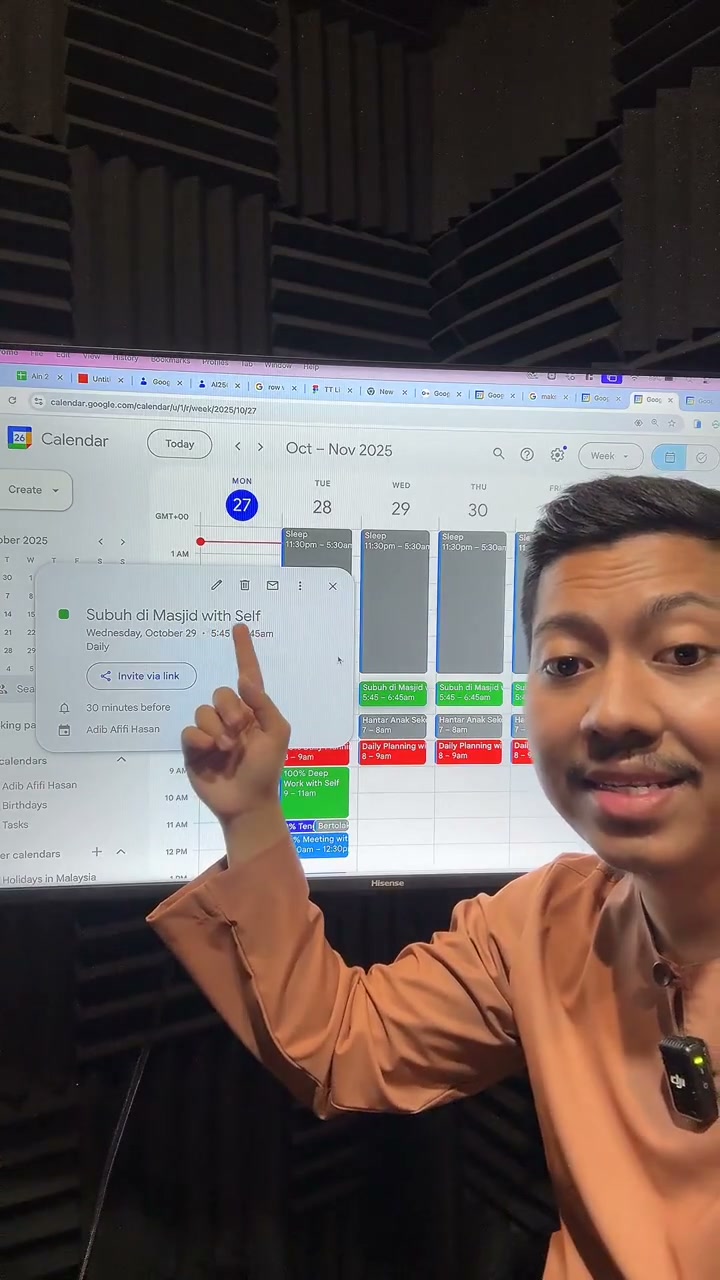
Task: Open the Week view dropdown
Action: tap(609, 456)
